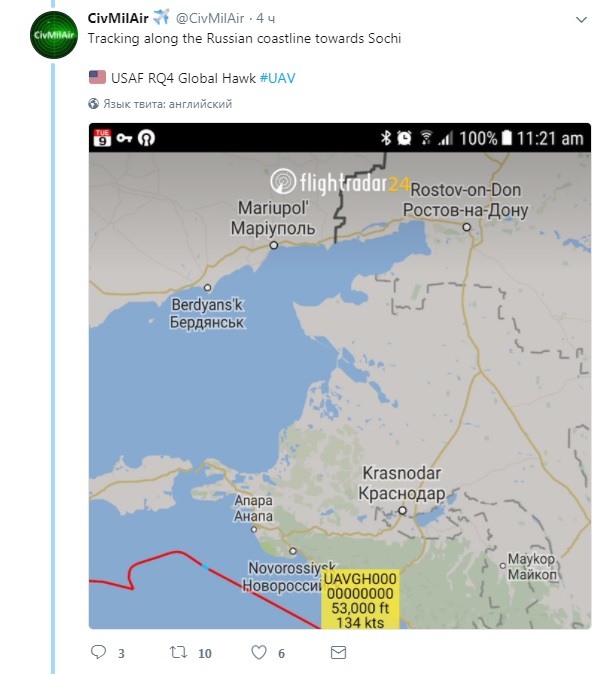Open direct message envelope icon
612x674 pixels.
coord(338,653)
